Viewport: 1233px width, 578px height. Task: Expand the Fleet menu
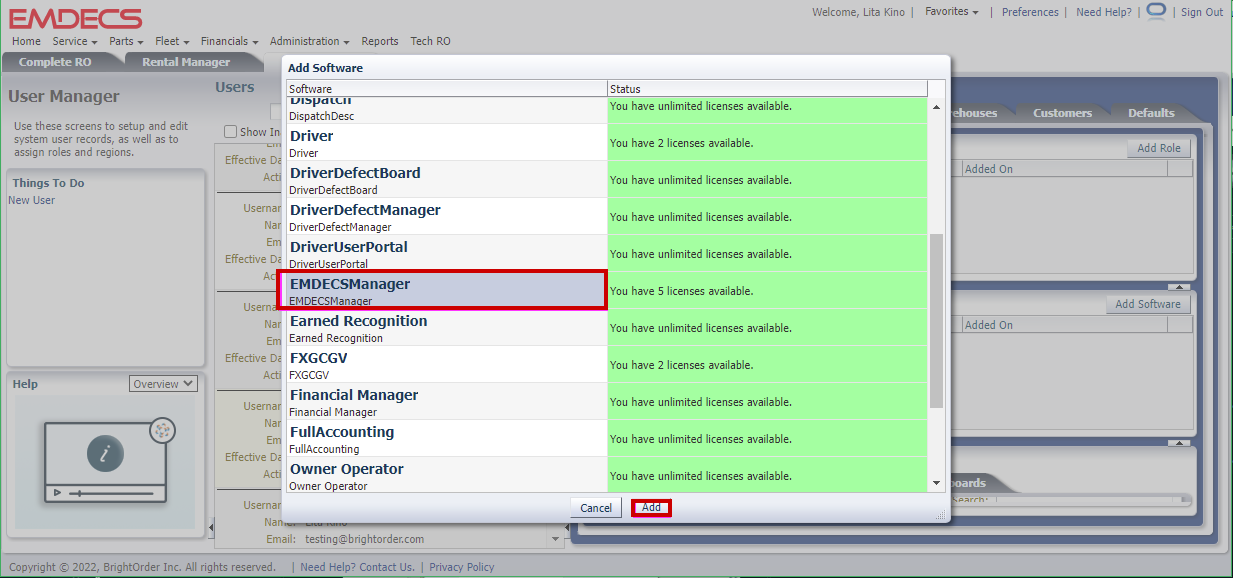[172, 41]
